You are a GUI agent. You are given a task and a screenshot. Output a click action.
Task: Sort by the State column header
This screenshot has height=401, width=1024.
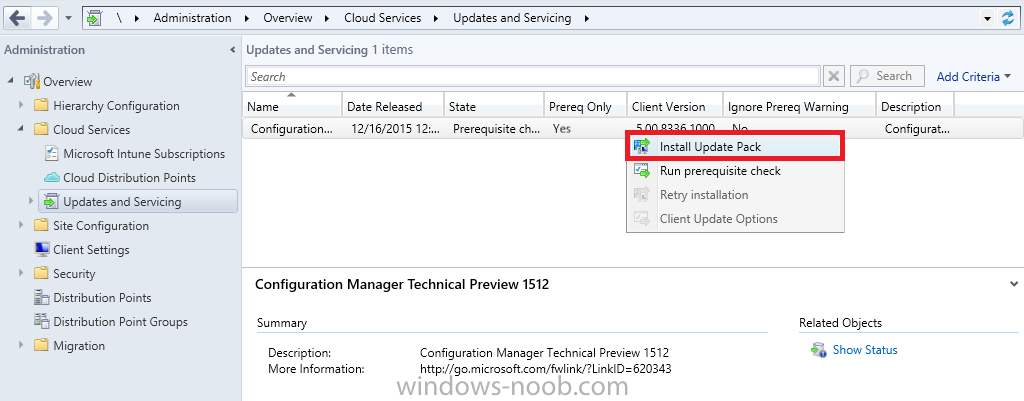tap(494, 105)
